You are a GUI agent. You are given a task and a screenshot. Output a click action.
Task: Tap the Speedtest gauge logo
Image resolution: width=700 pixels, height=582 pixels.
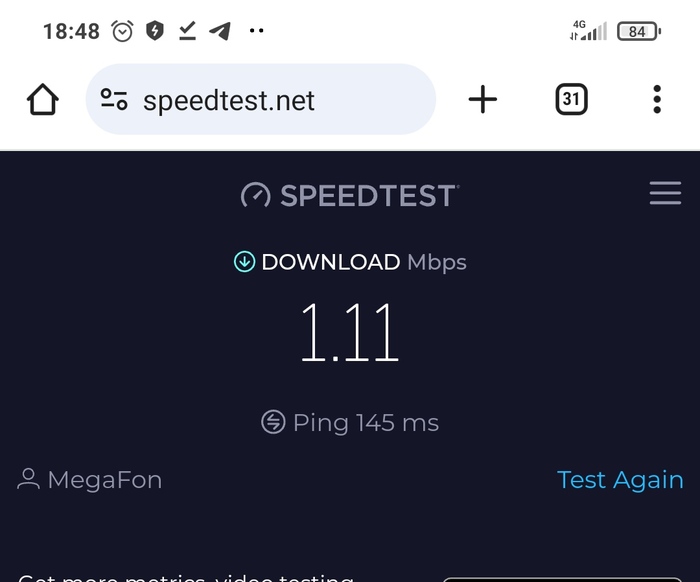256,195
